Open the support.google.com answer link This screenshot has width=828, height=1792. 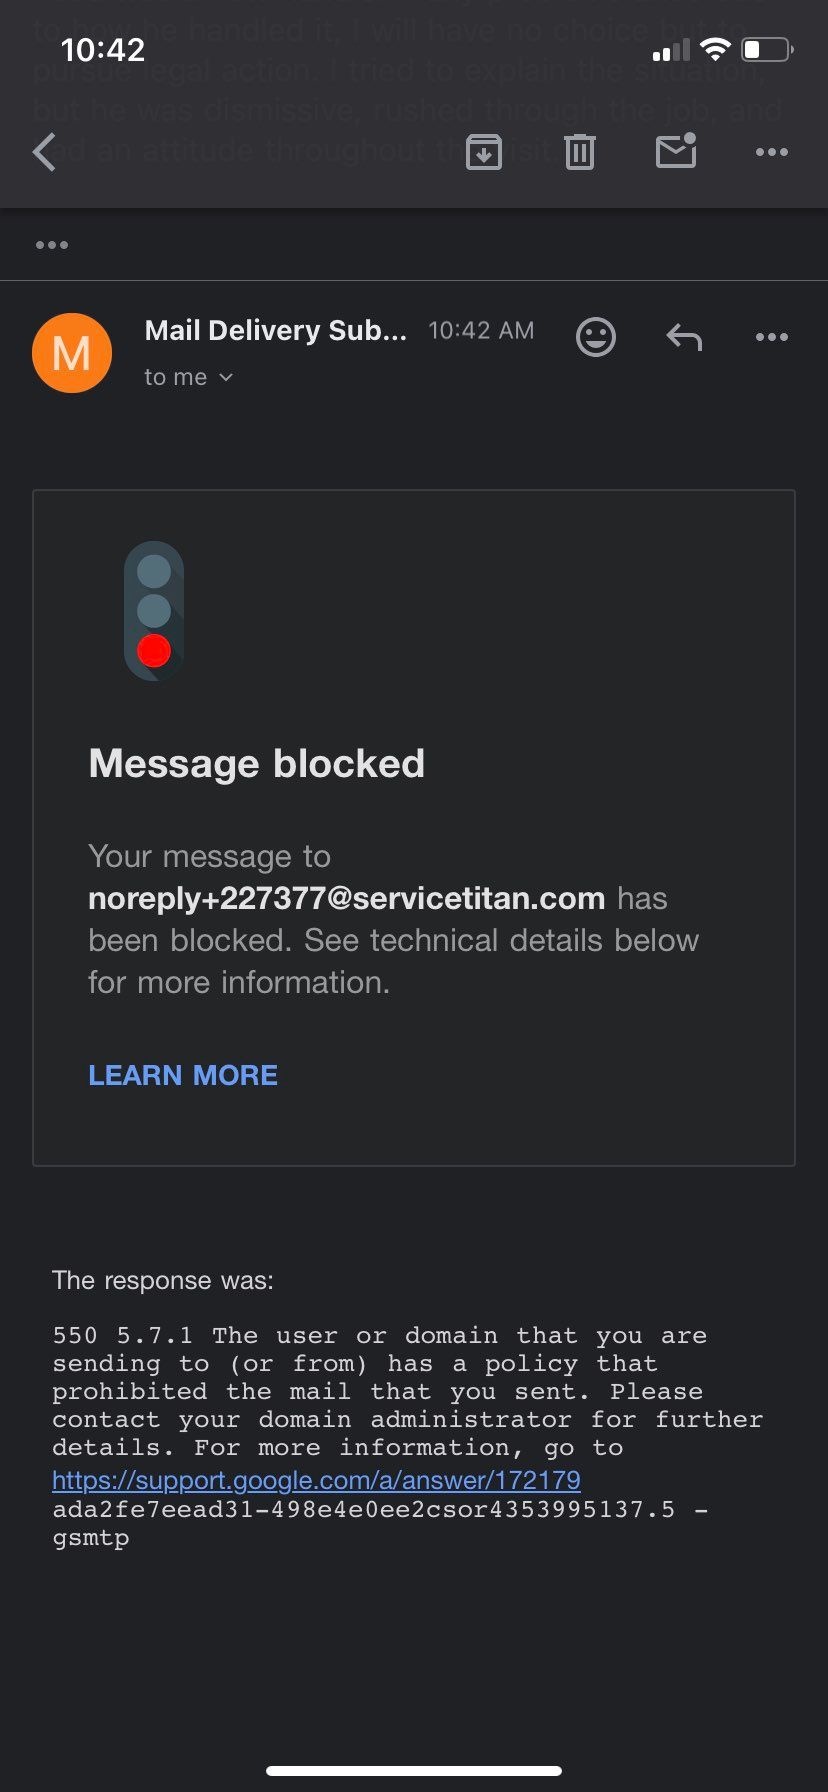click(316, 1479)
